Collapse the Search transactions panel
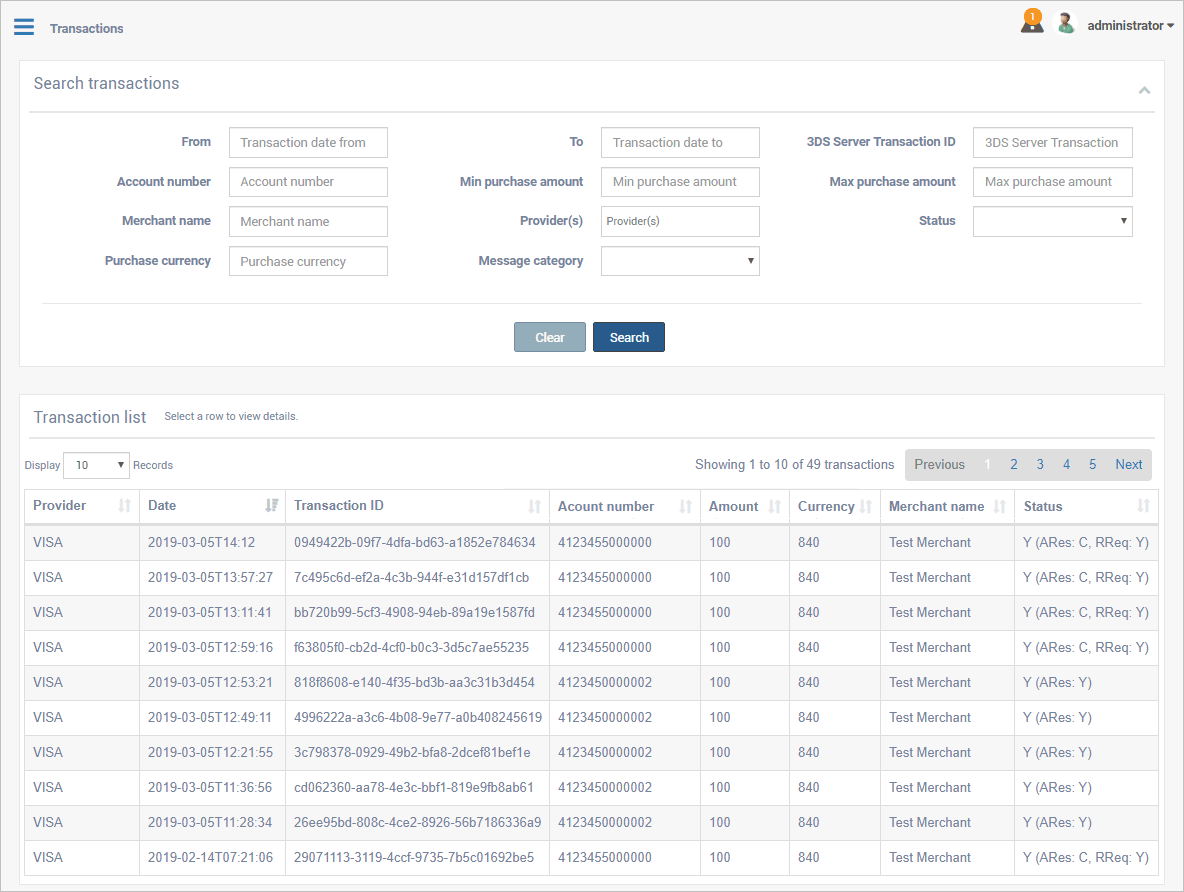This screenshot has height=892, width=1184. [1144, 90]
